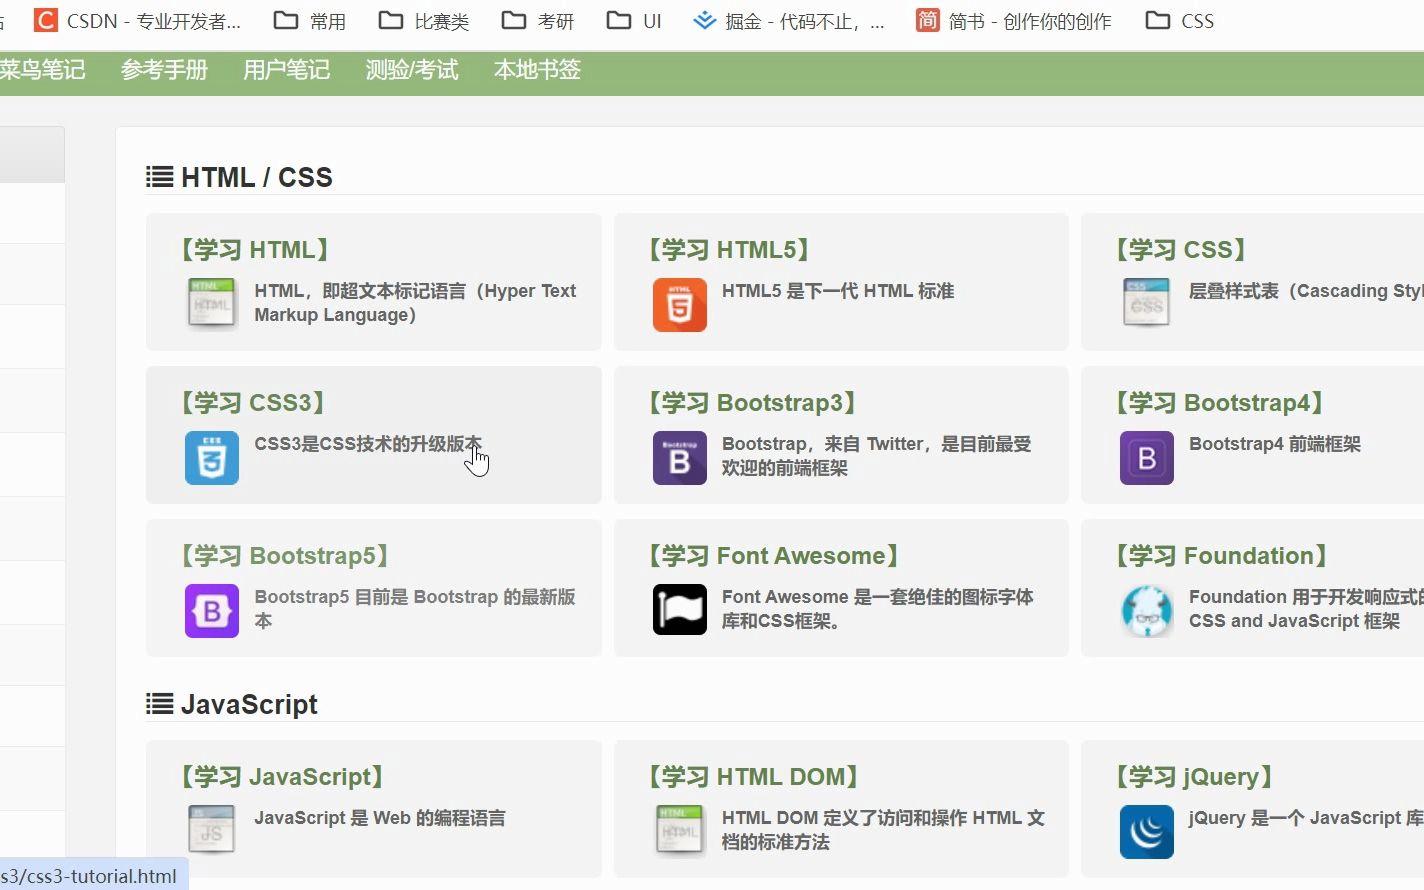Open the 【学习 jQuery】 heading link
This screenshot has width=1424, height=890.
1195,776
